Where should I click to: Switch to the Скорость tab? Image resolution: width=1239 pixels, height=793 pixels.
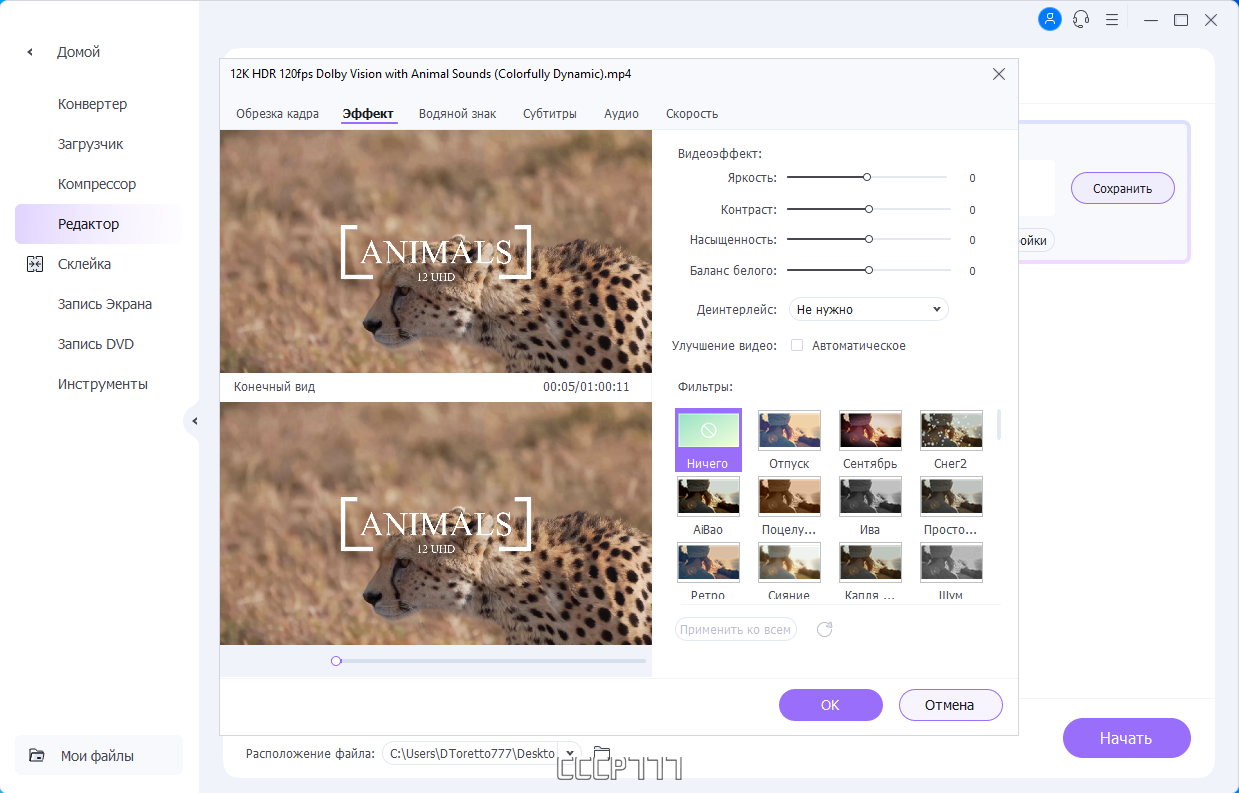click(x=692, y=114)
